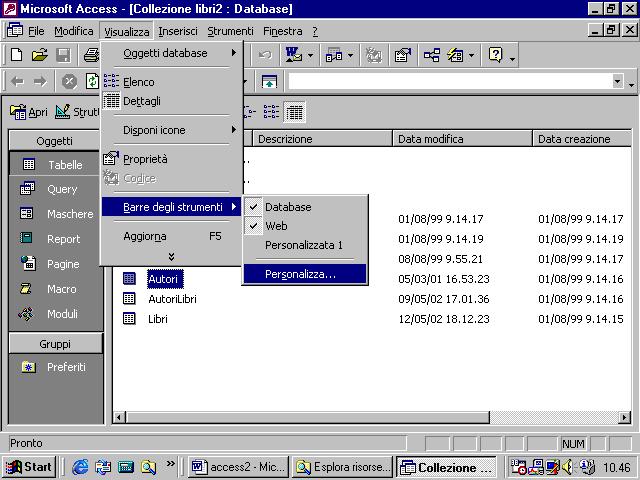
Task: Choose Personalizza... from the submenu
Action: (305, 274)
